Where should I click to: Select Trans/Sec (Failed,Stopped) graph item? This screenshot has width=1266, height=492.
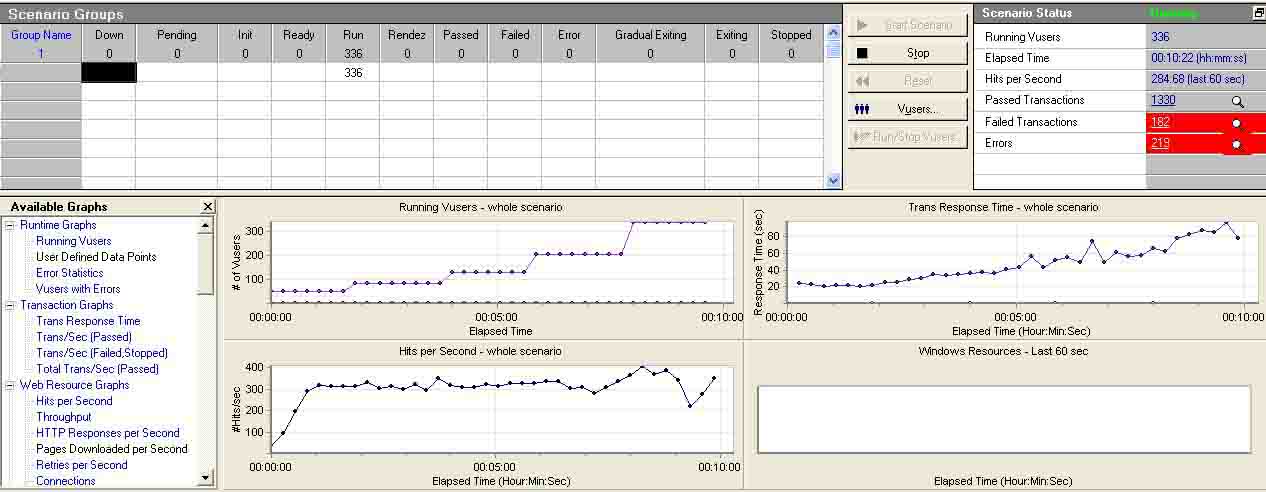102,353
